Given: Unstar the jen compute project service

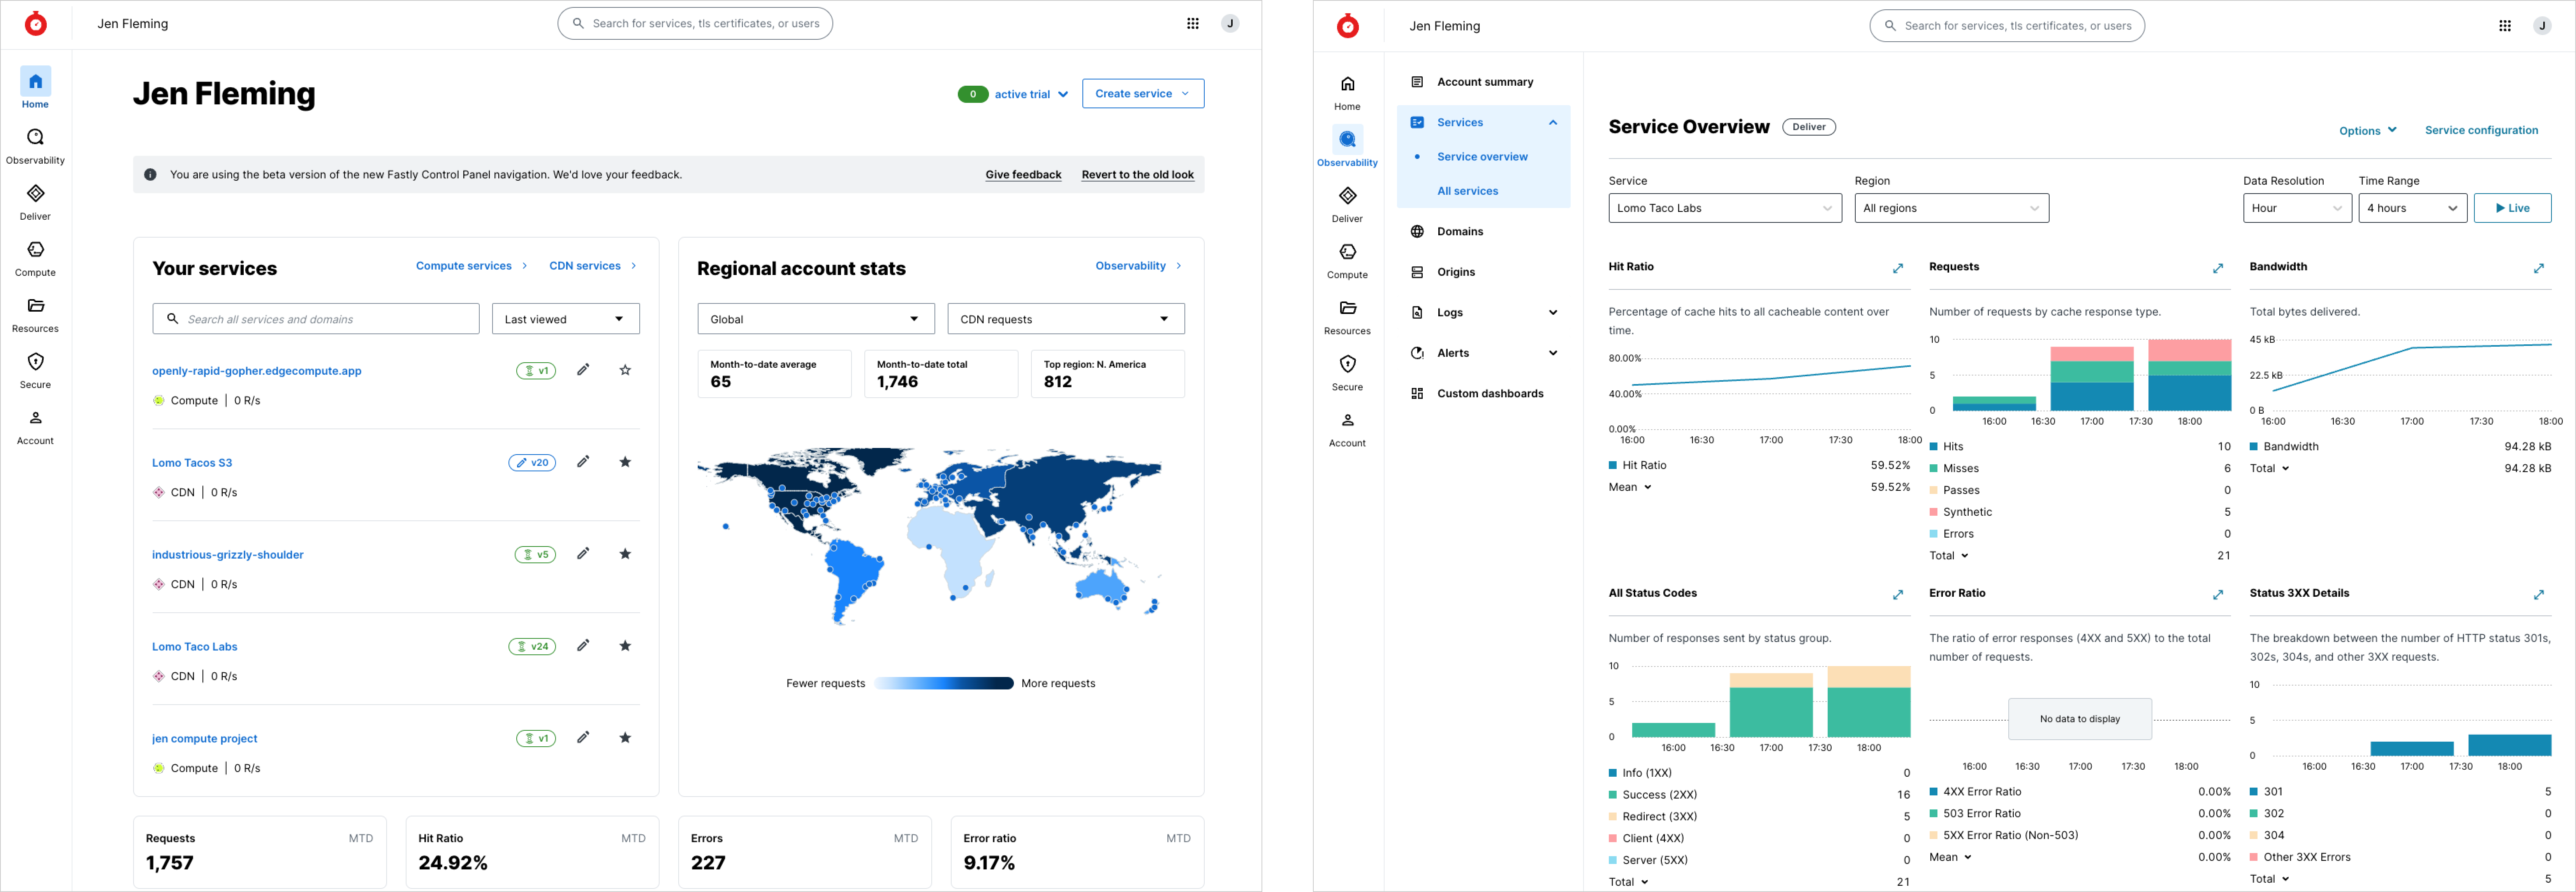Looking at the screenshot, I should pos(625,738).
